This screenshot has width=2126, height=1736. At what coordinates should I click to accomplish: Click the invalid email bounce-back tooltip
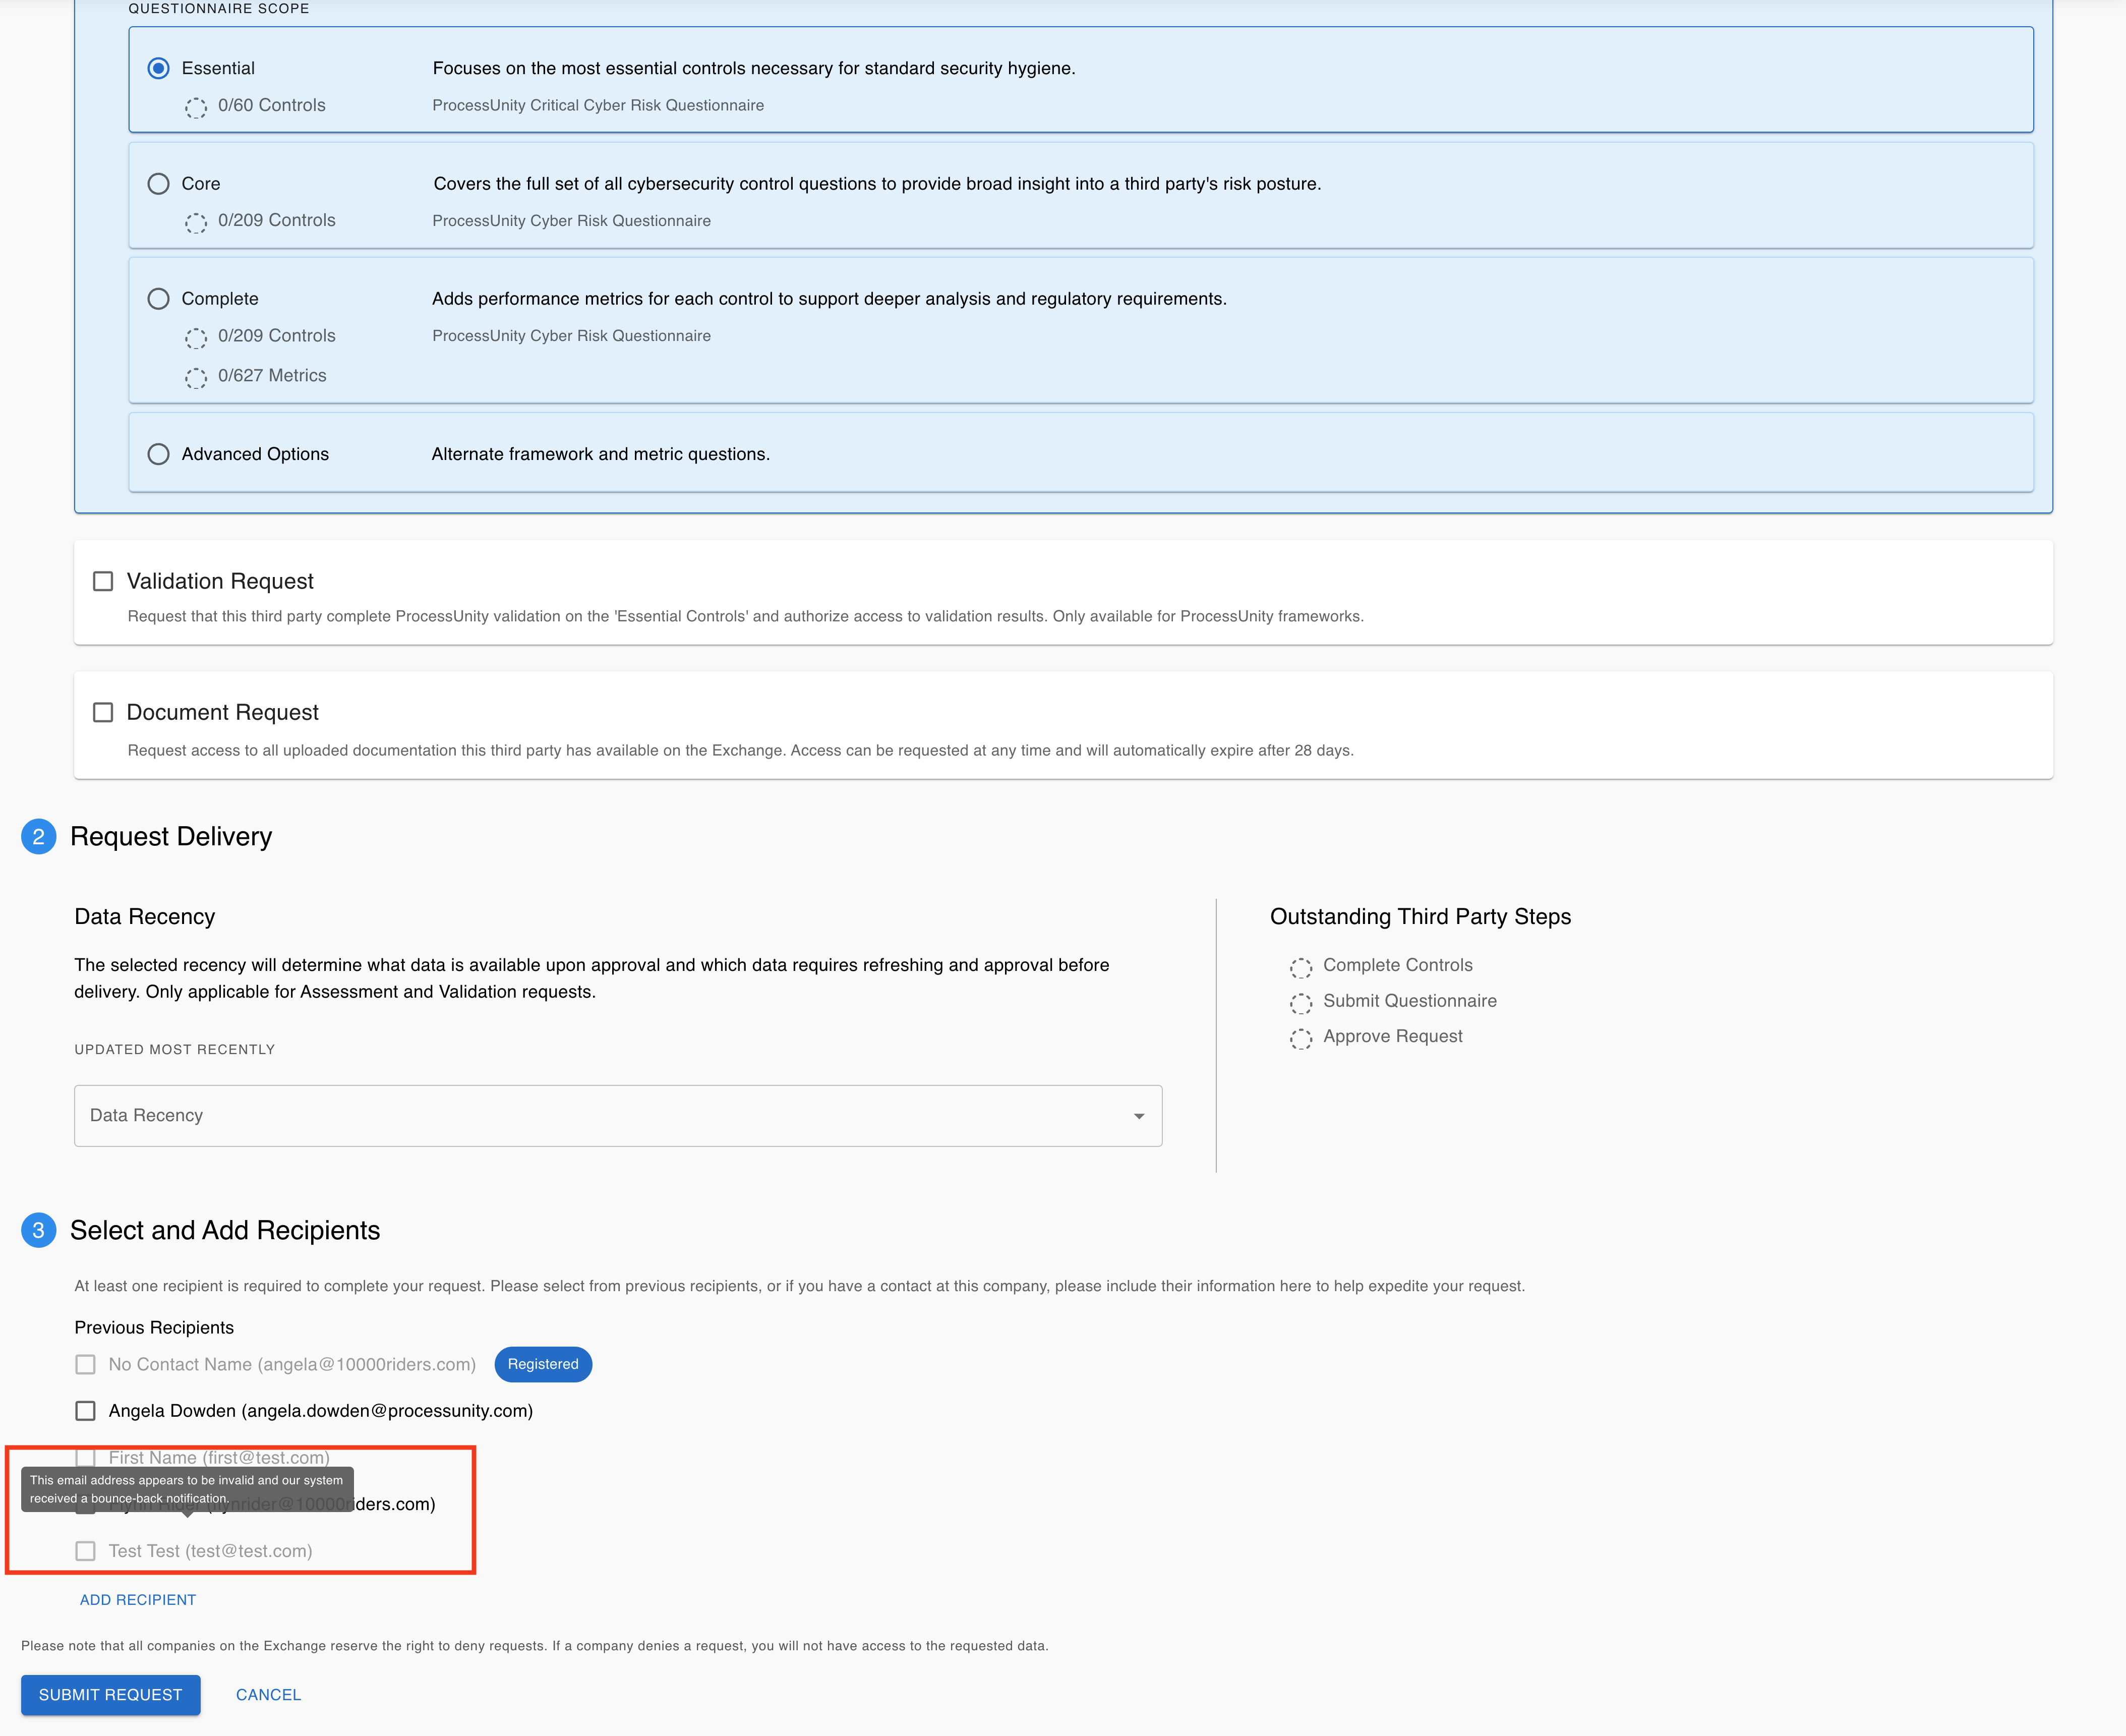[187, 1489]
